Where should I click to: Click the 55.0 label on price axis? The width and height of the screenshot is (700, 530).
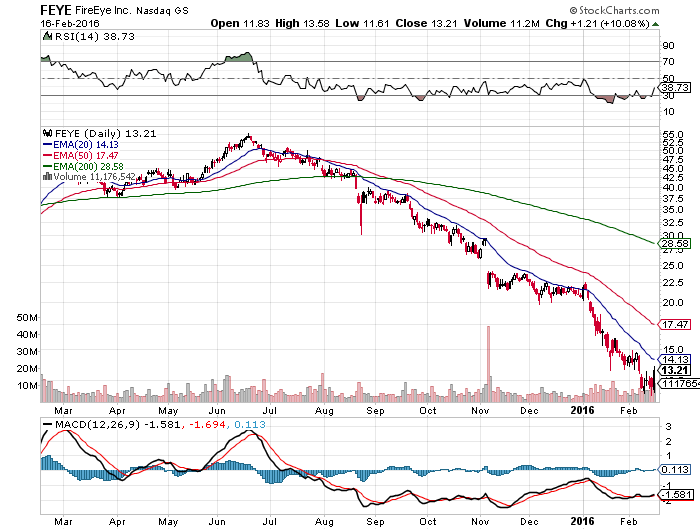673,134
